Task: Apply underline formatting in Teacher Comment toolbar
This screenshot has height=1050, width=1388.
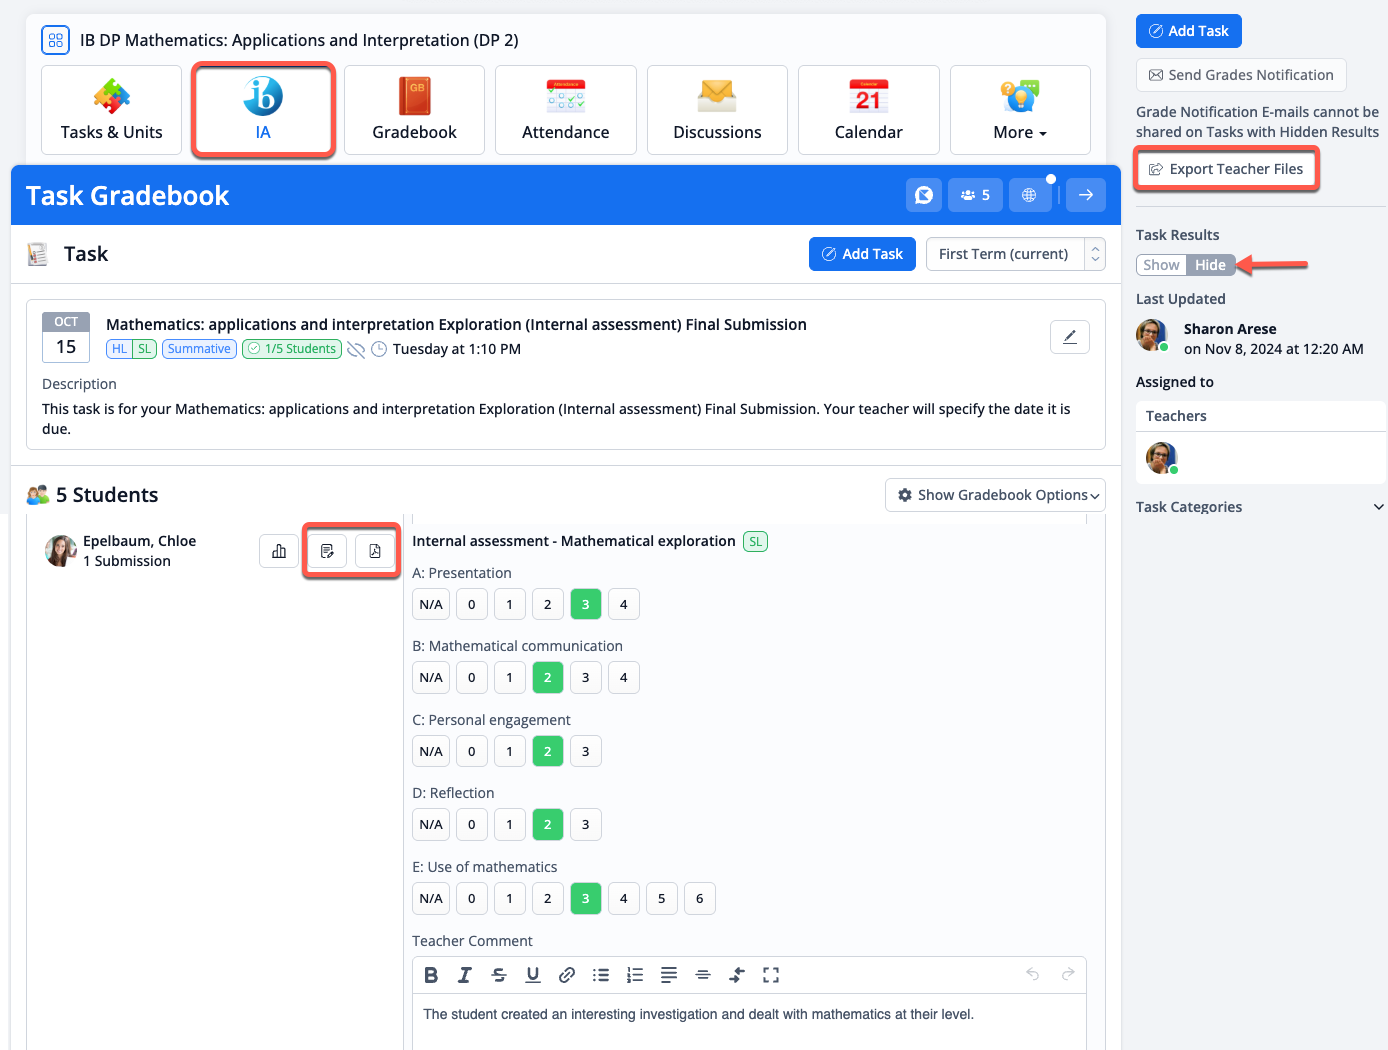Action: coord(533,975)
